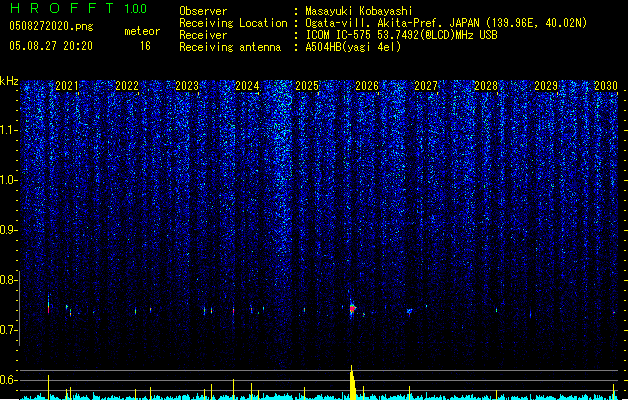
Task: Click the A504HB(yagi 4el) antenna text
Action: tap(353, 47)
